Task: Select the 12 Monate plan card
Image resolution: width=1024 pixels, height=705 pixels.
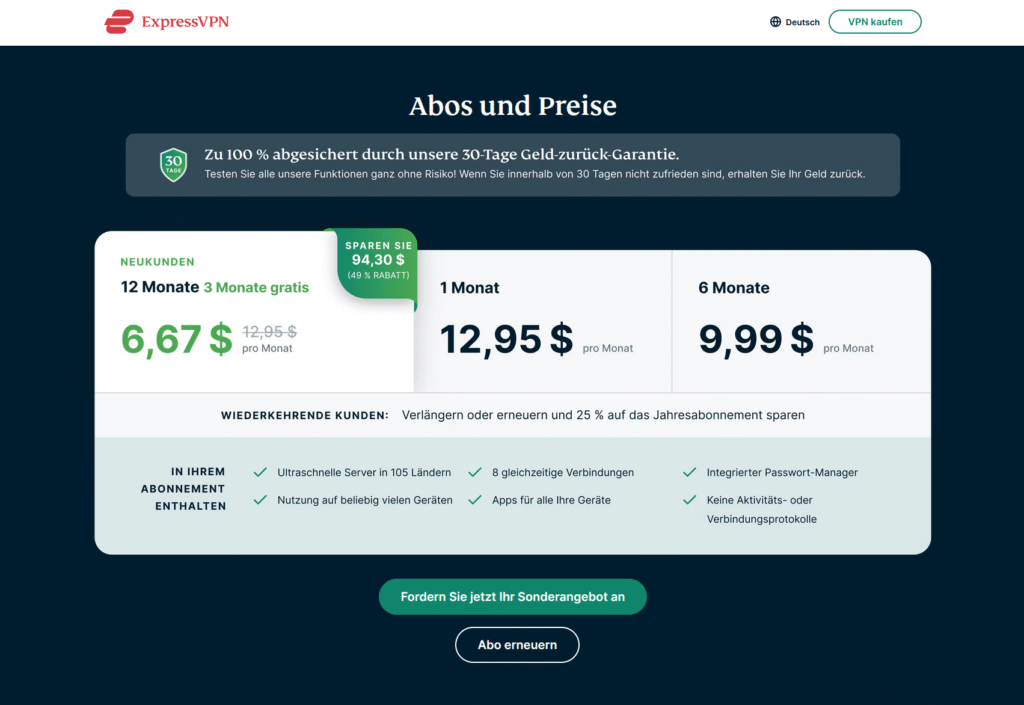Action: [254, 312]
